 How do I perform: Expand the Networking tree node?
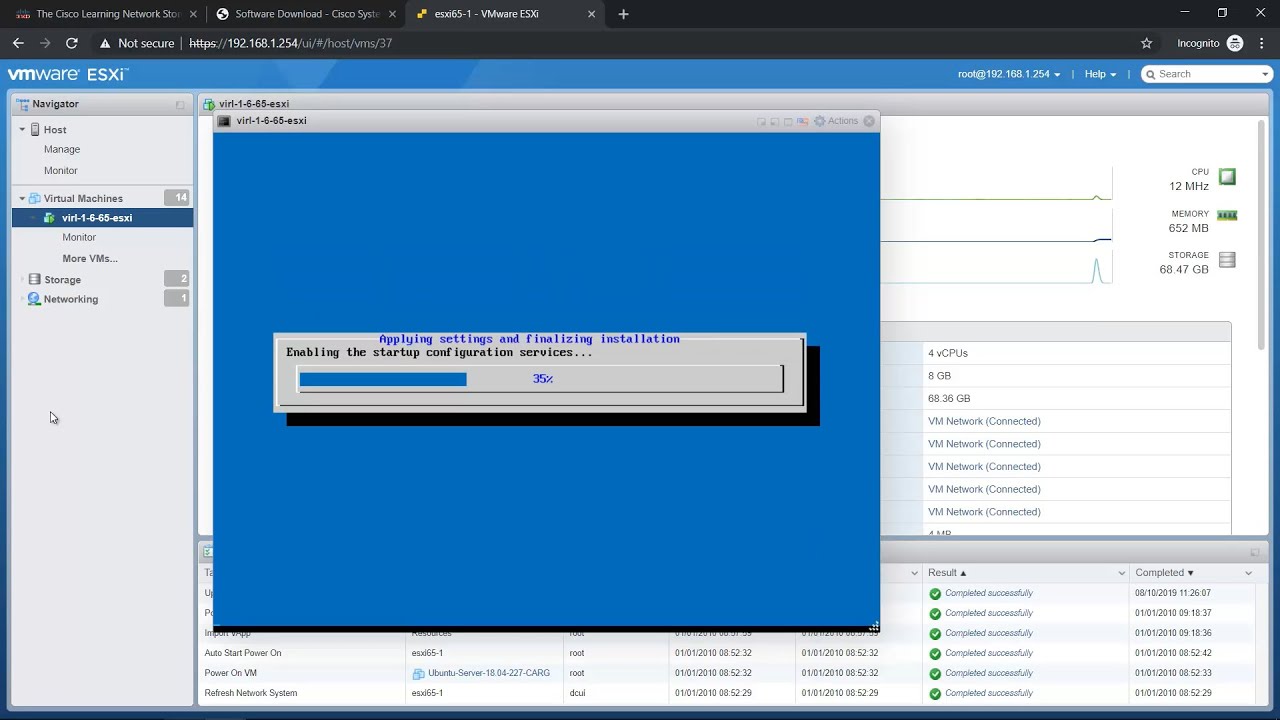point(22,299)
